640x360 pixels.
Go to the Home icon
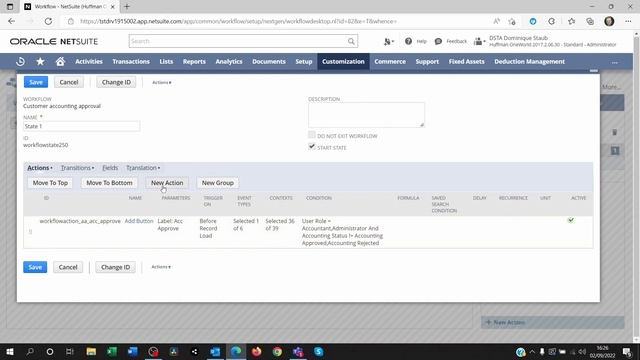(60, 62)
